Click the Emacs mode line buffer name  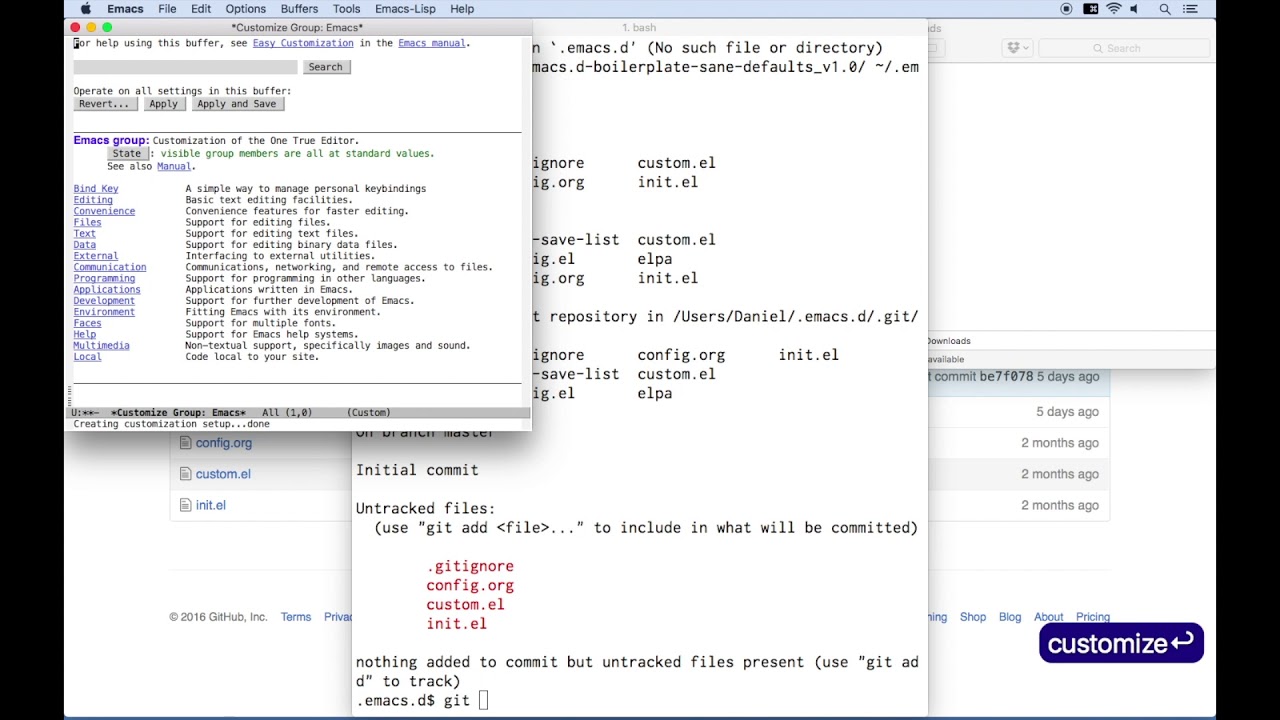coord(178,412)
